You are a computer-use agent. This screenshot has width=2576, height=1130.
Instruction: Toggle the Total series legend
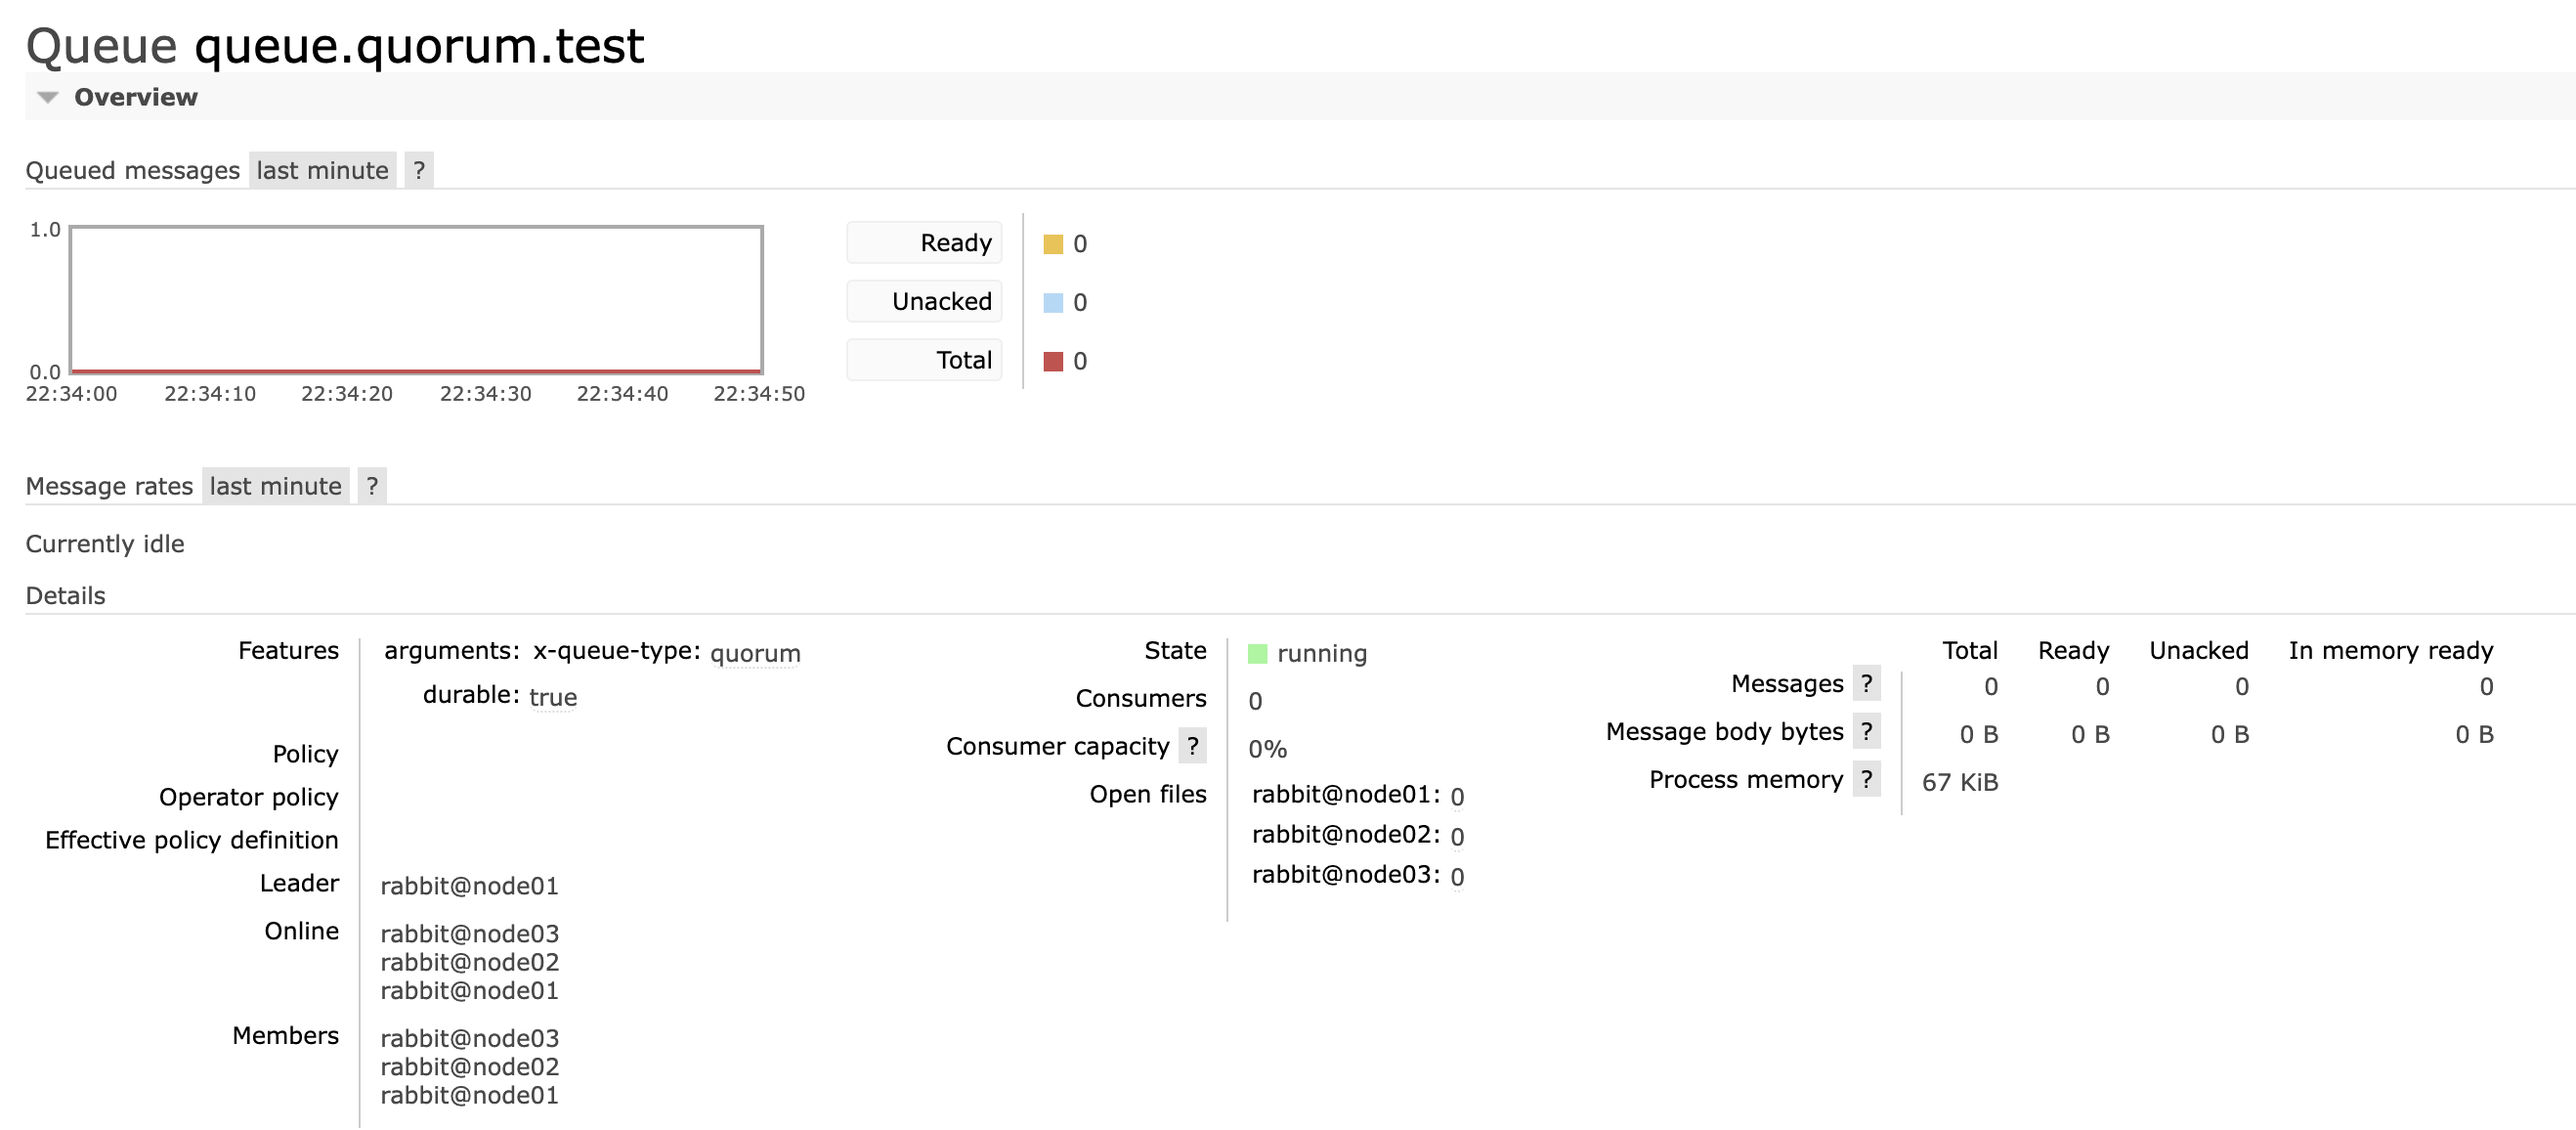[924, 360]
